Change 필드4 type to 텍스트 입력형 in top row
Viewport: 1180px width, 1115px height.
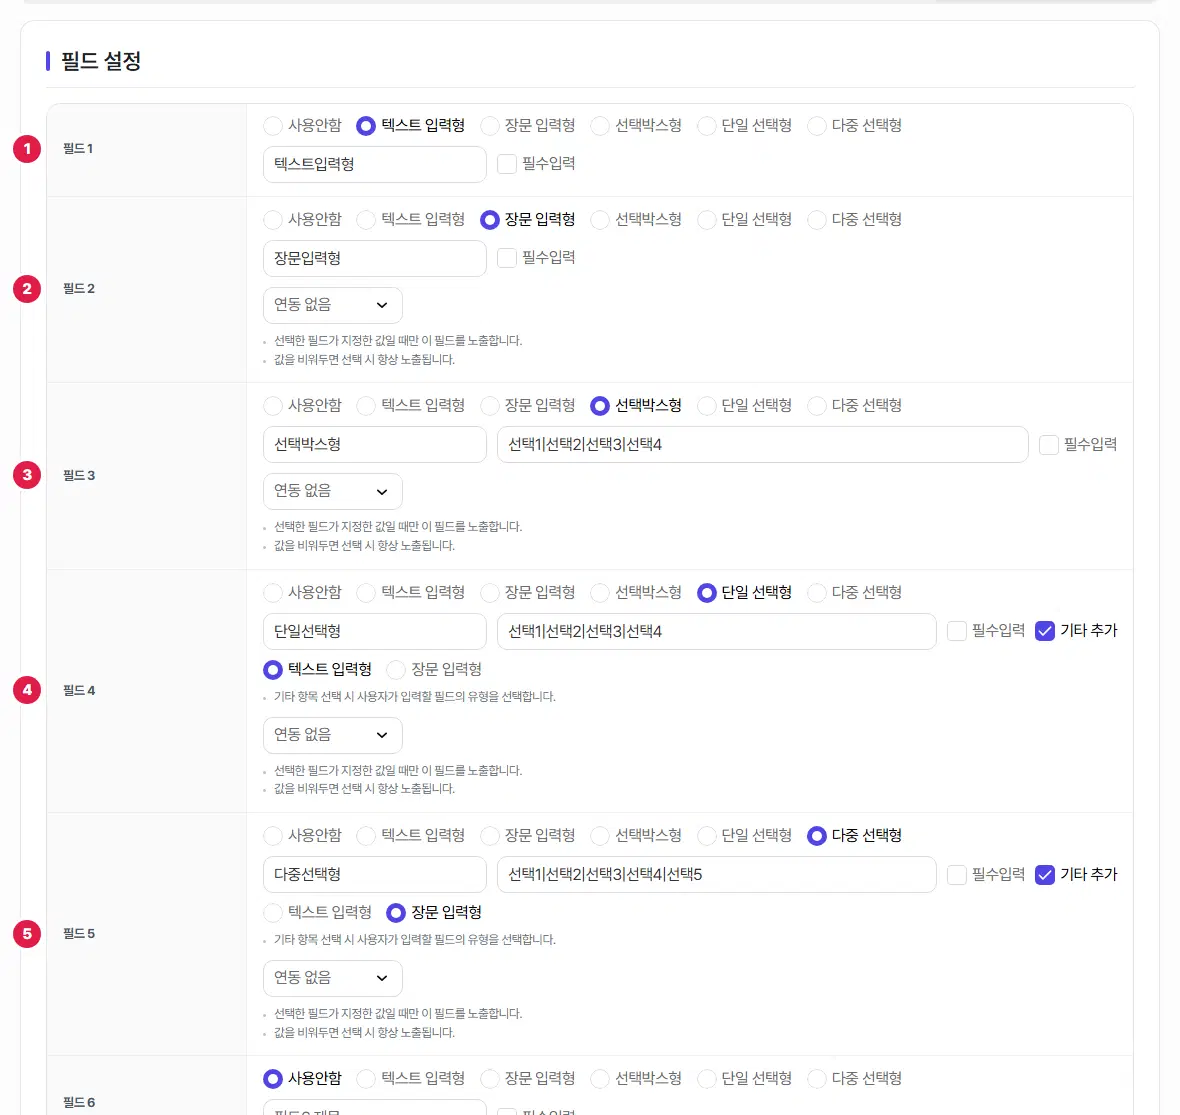click(366, 593)
